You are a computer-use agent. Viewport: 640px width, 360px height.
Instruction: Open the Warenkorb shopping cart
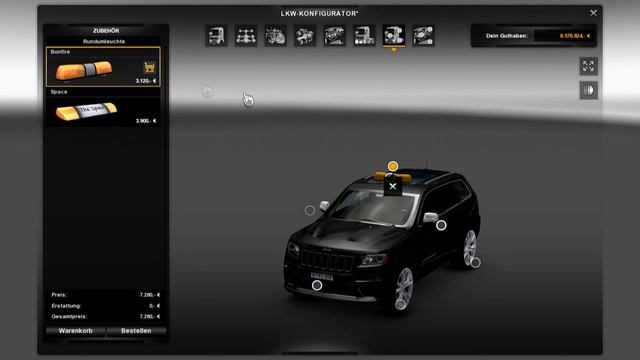click(76, 331)
